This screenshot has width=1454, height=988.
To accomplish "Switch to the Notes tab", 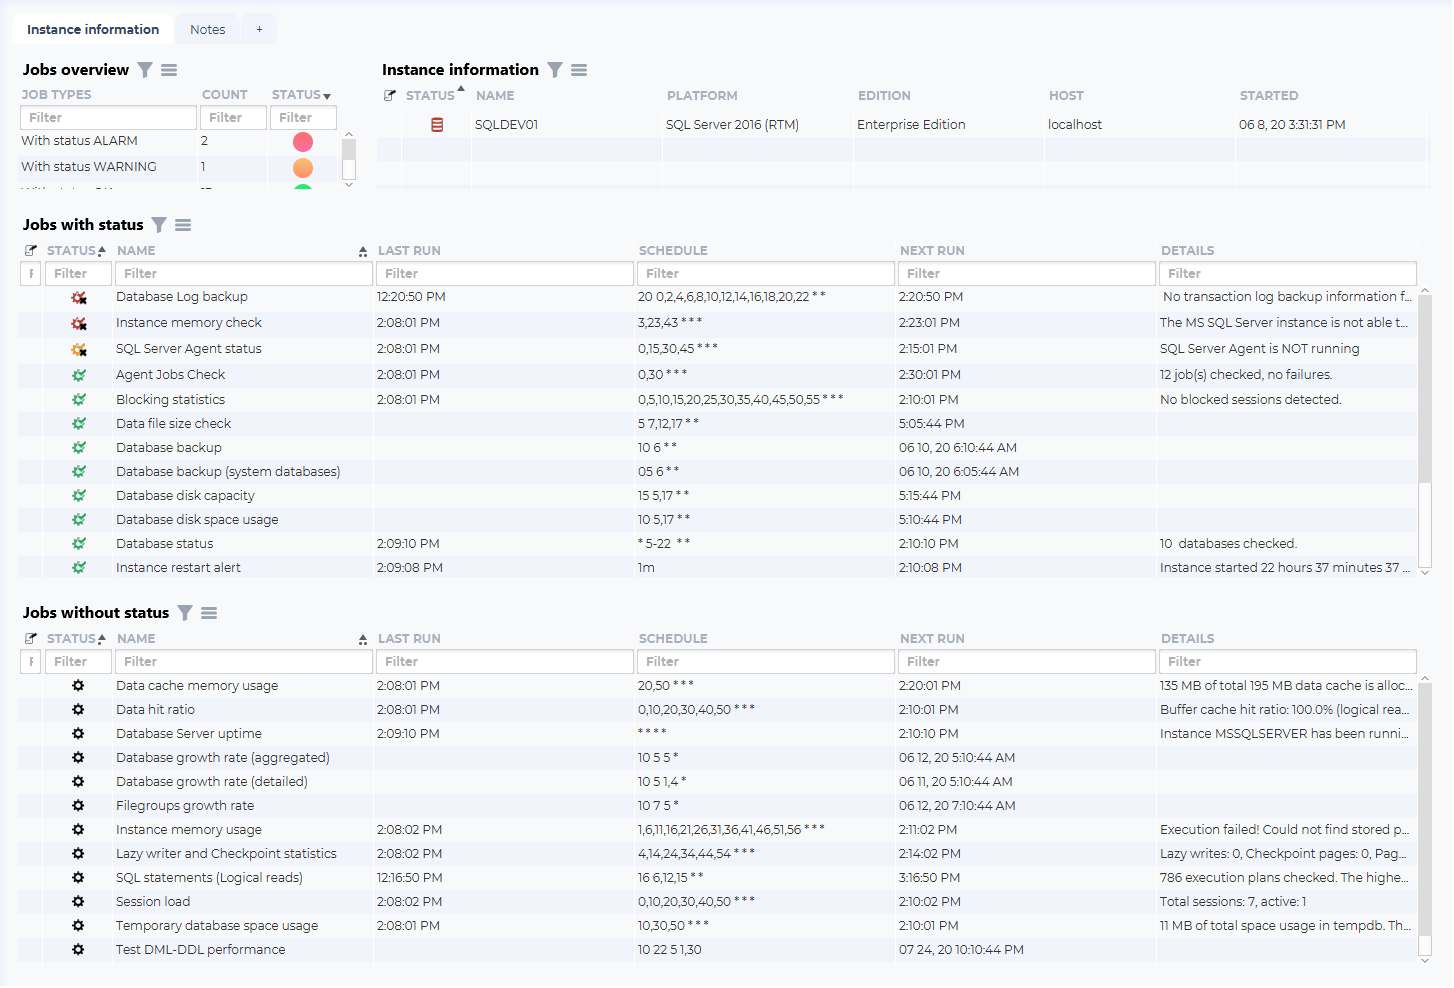I will pyautogui.click(x=208, y=30).
